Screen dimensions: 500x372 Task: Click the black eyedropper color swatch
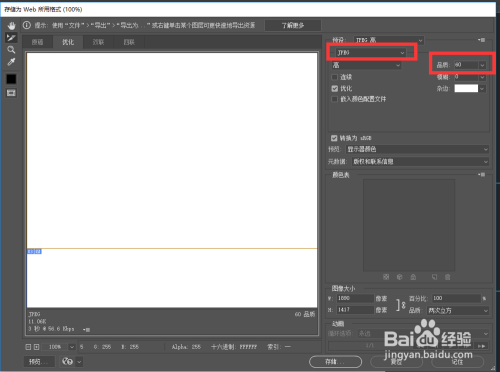11,79
